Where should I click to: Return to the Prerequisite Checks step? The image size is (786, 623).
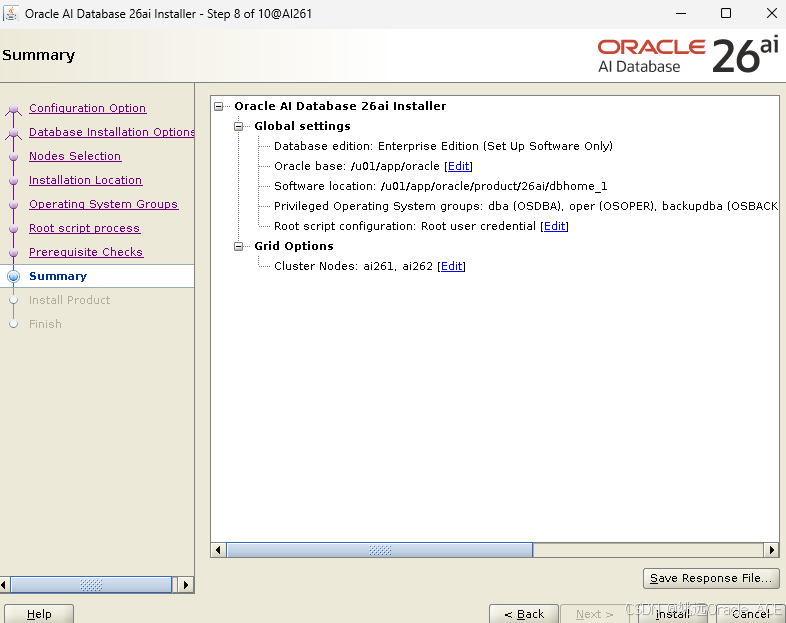coord(86,253)
